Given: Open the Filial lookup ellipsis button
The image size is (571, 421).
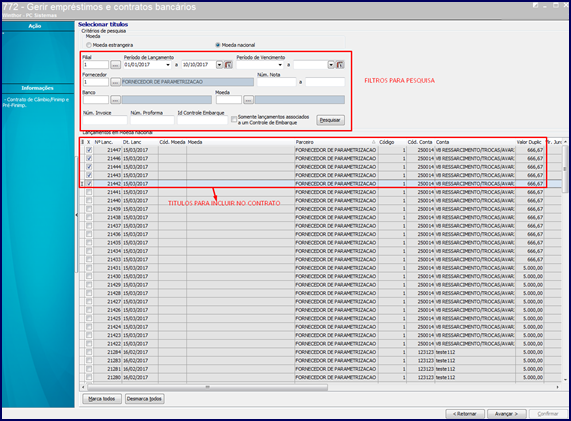Looking at the screenshot, I should click(x=115, y=65).
